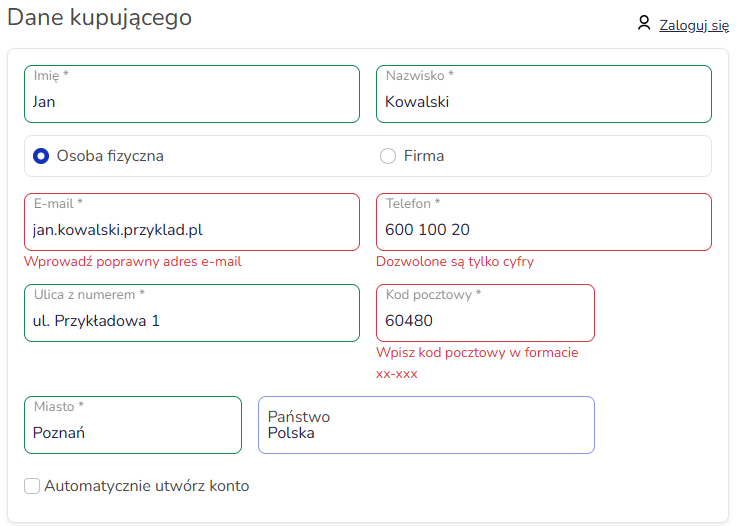Click into the E-mail input field
The image size is (750, 526).
(192, 222)
